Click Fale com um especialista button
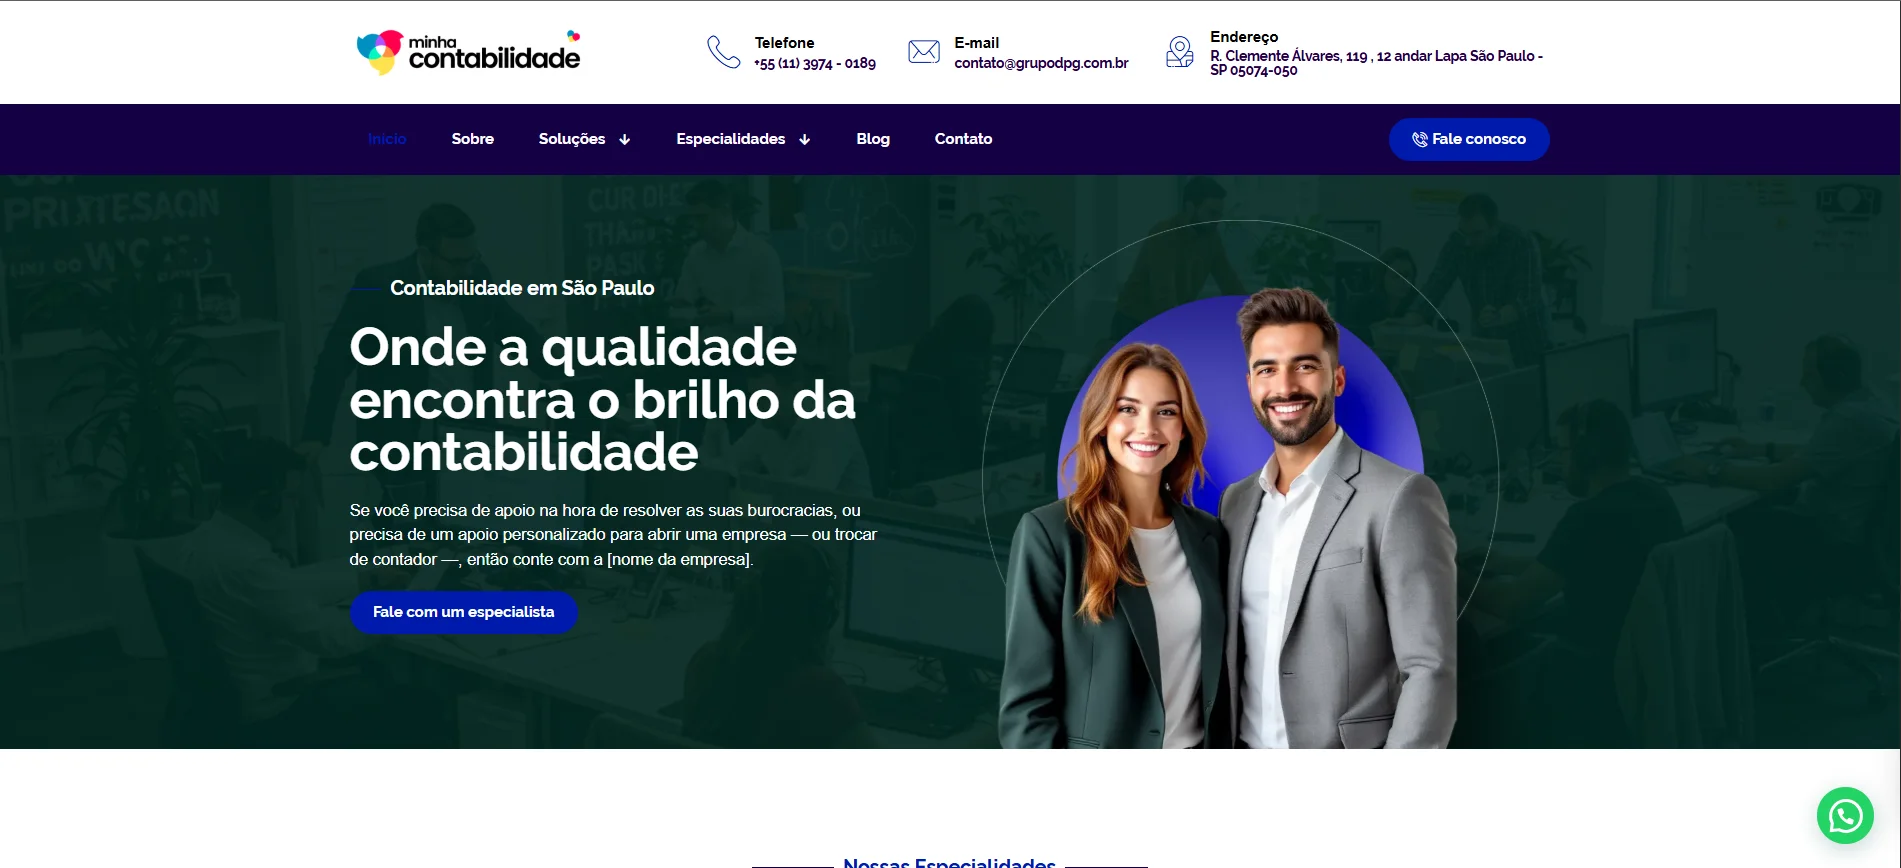Viewport: 1901px width, 868px height. pyautogui.click(x=464, y=612)
